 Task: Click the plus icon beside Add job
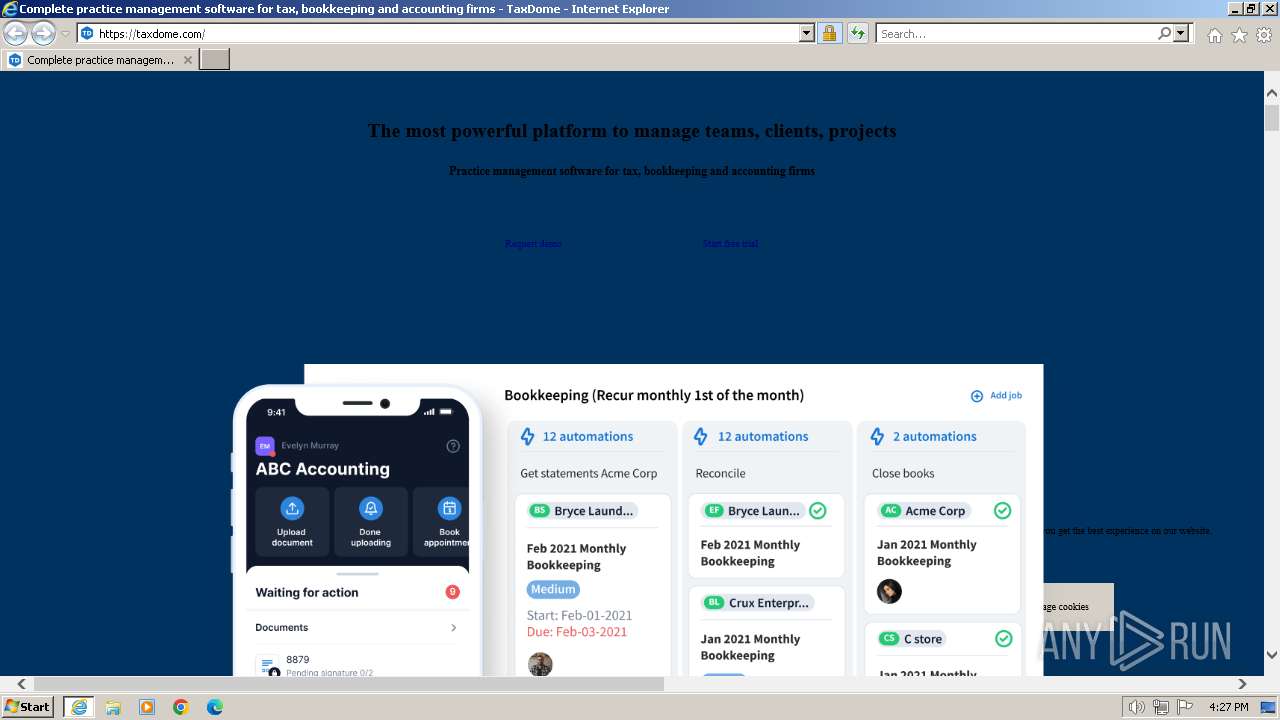[977, 396]
